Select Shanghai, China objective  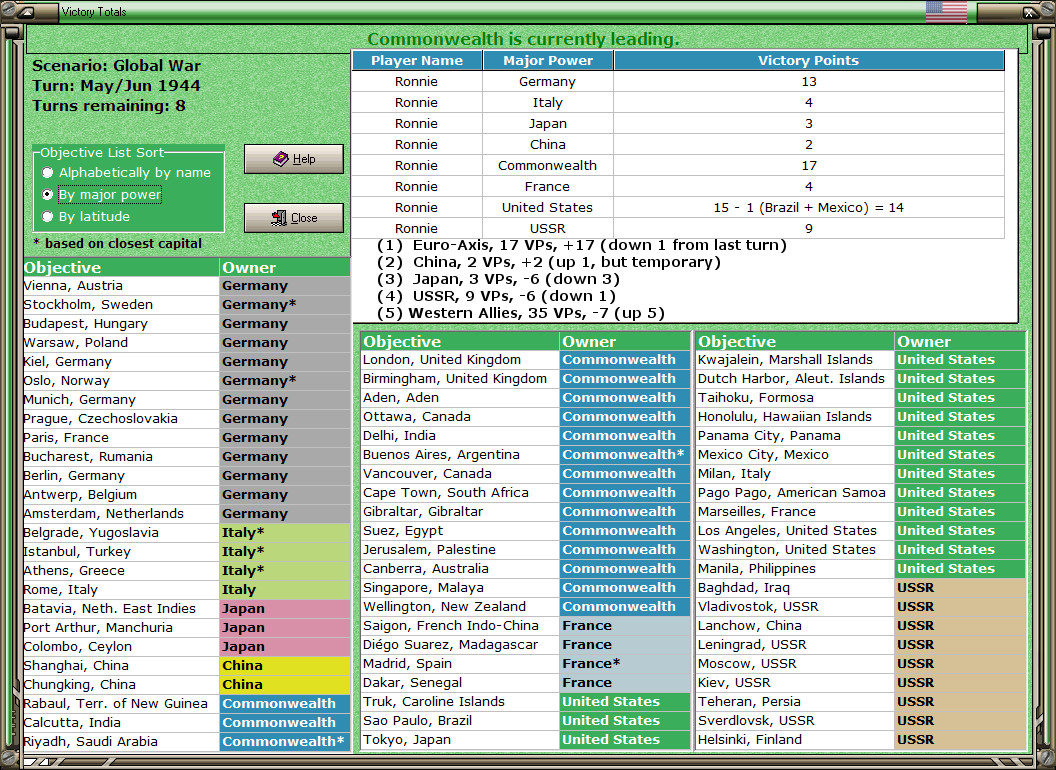(121, 666)
